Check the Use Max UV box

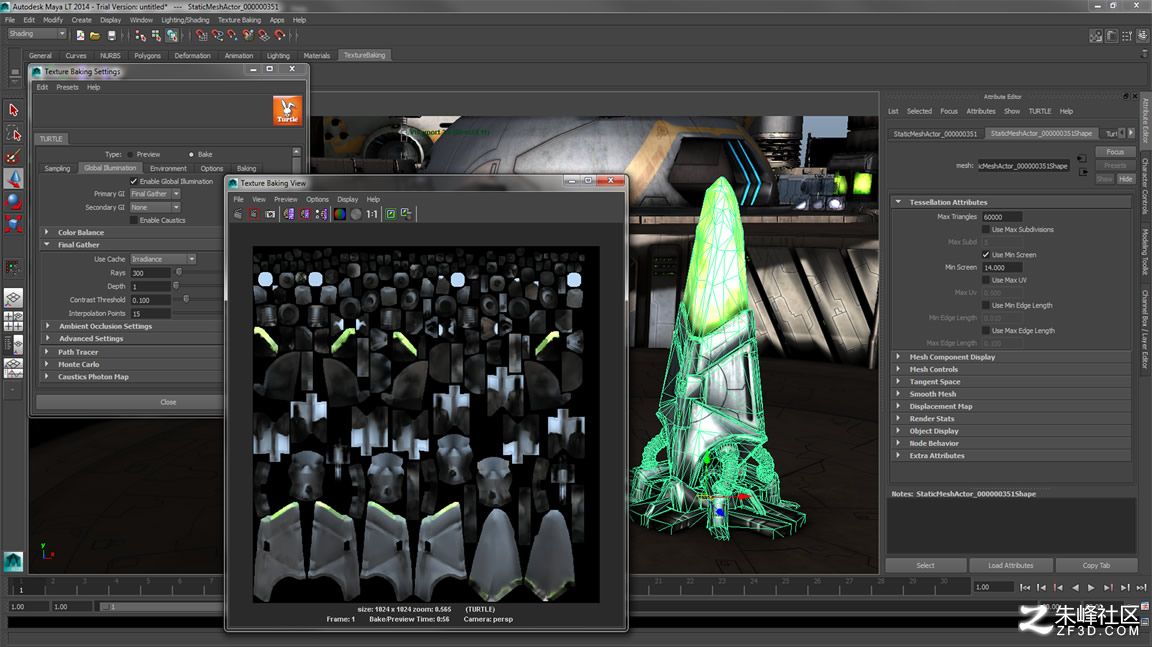tap(986, 281)
